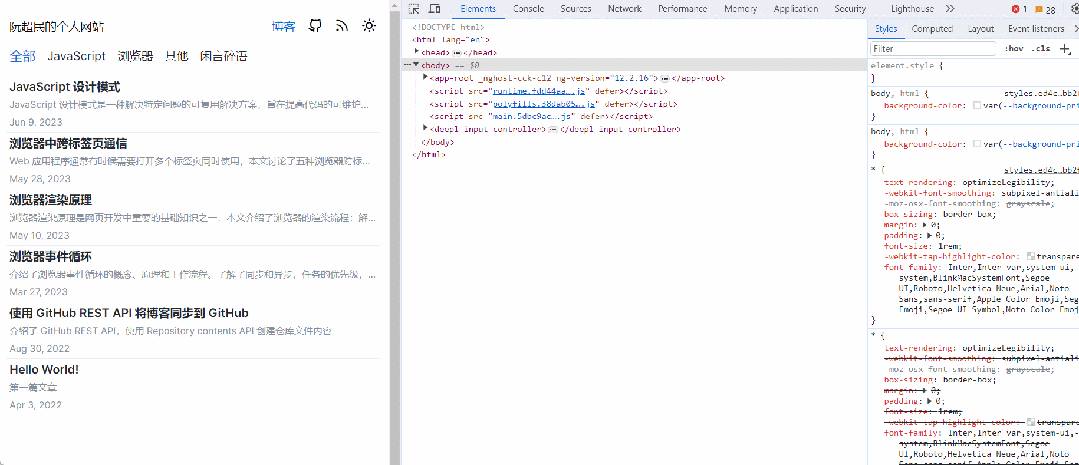Switch to the Console tab

click(x=528, y=9)
